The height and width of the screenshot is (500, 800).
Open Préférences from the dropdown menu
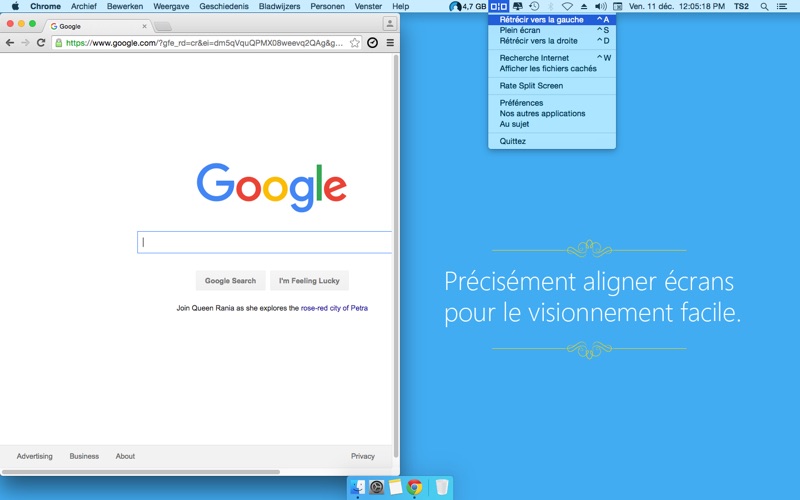click(x=552, y=103)
